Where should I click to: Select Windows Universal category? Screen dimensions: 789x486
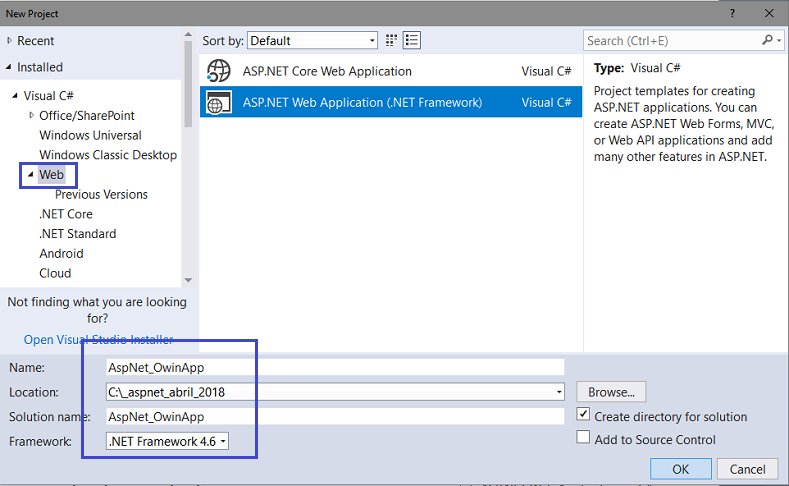90,135
